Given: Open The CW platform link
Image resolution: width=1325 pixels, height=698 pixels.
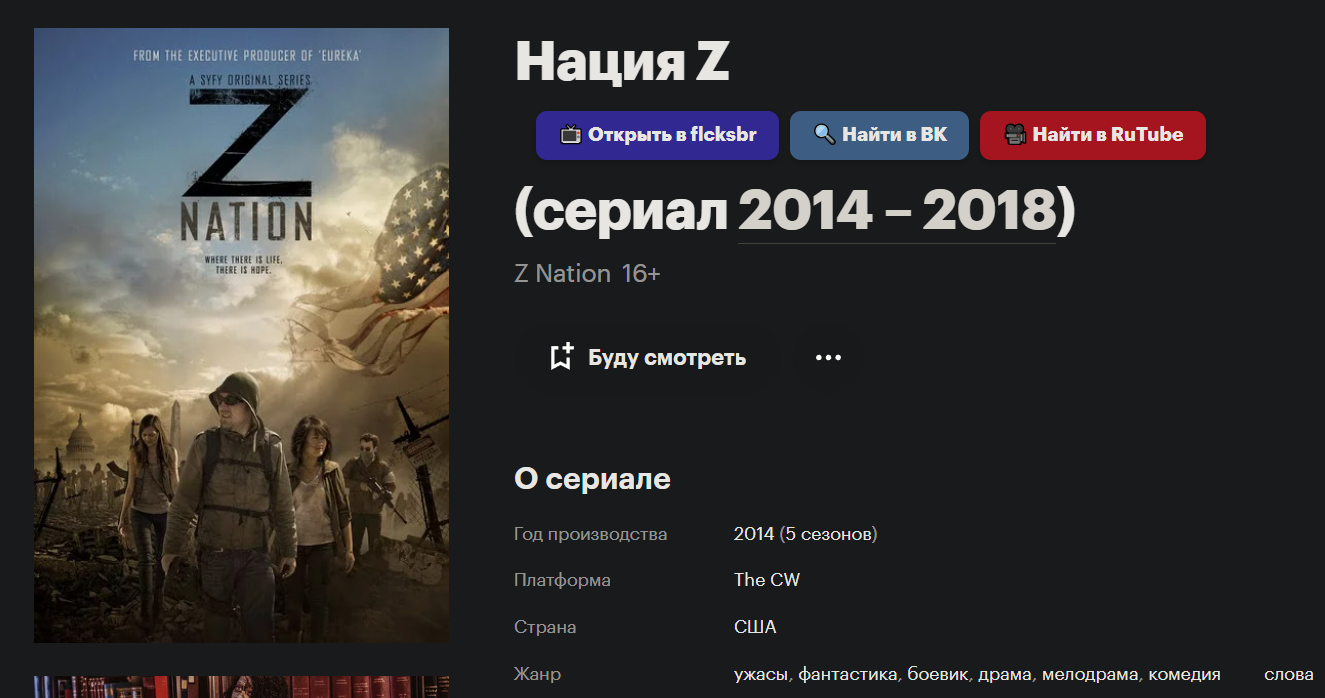Looking at the screenshot, I should 767,580.
